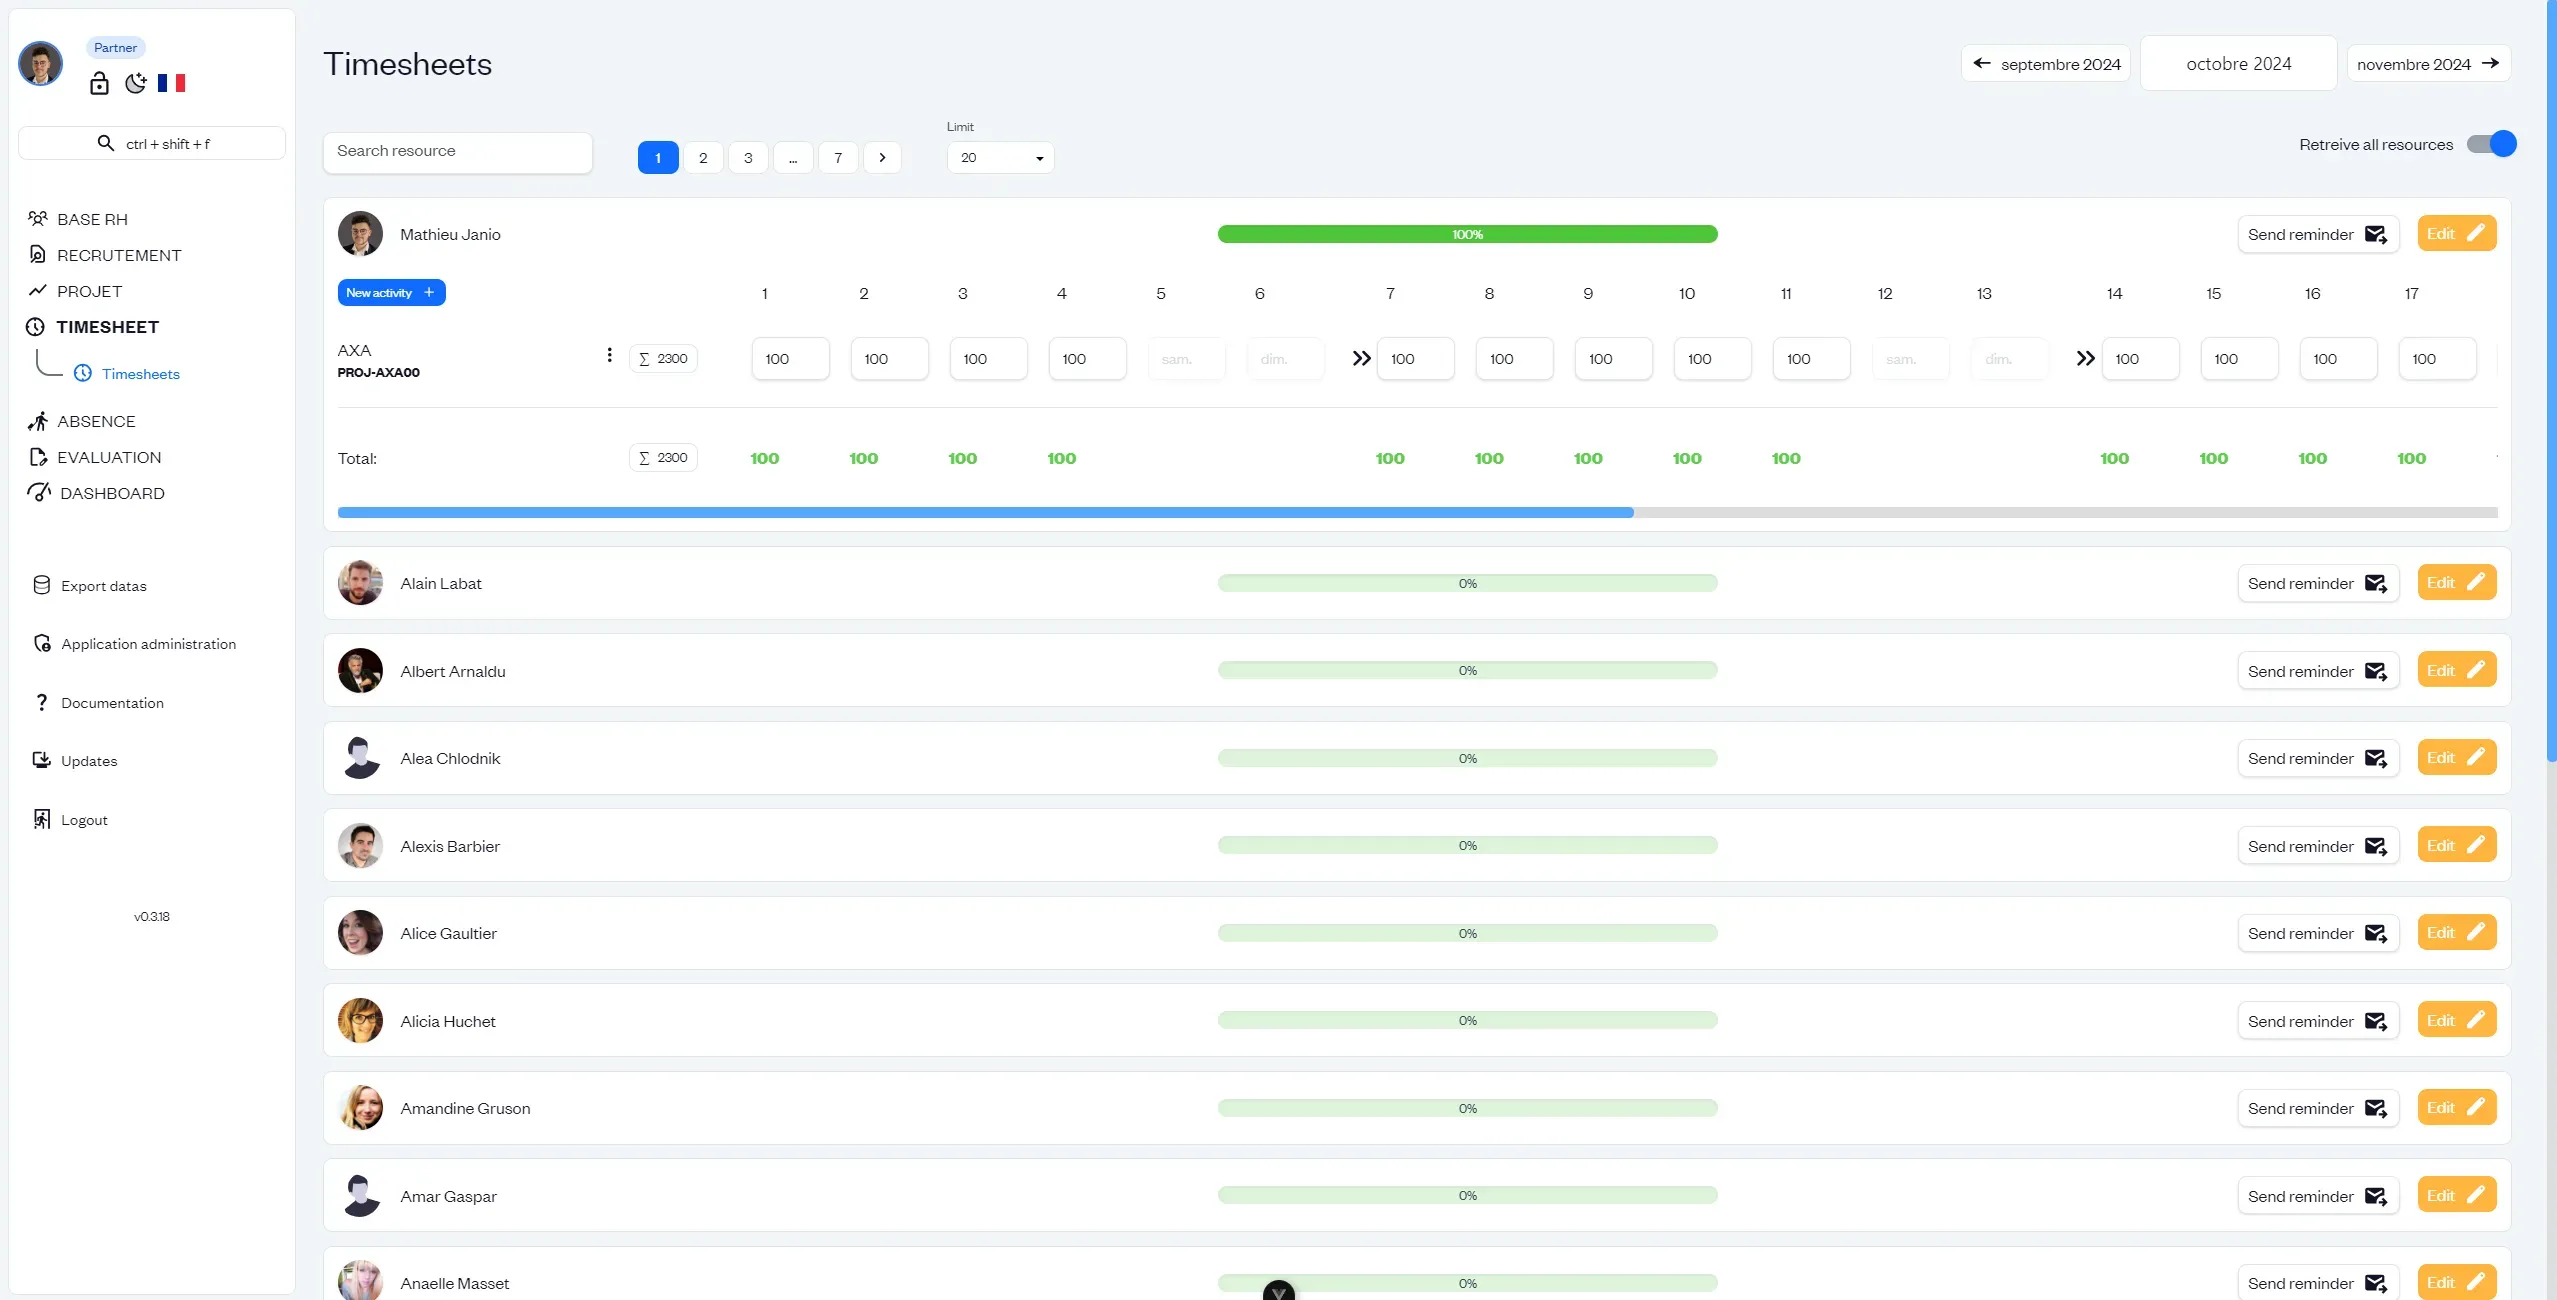Click the BASE RH sidebar icon
2557x1300 pixels.
(38, 217)
